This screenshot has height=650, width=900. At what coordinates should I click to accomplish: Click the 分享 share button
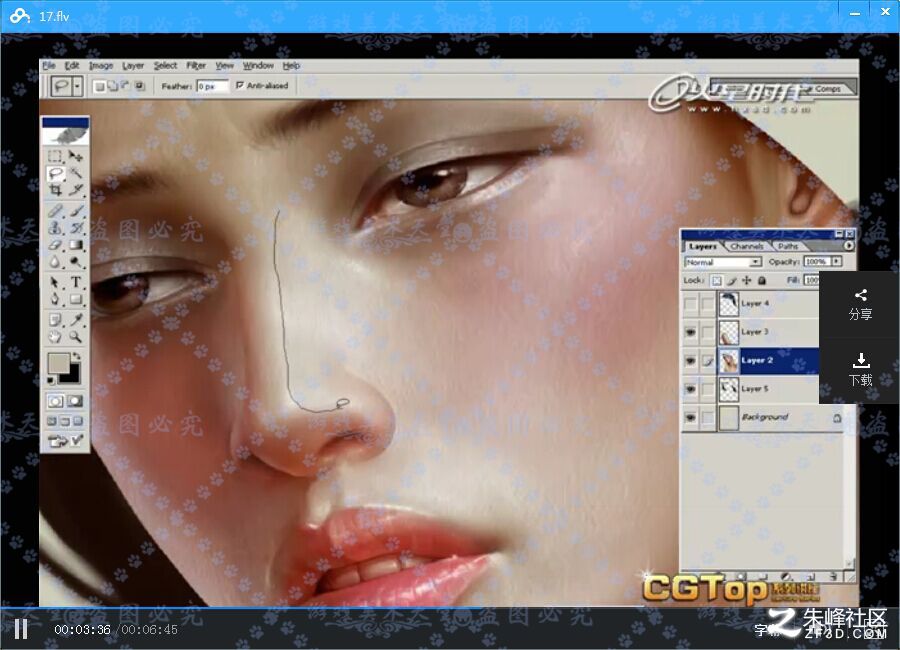pyautogui.click(x=860, y=305)
